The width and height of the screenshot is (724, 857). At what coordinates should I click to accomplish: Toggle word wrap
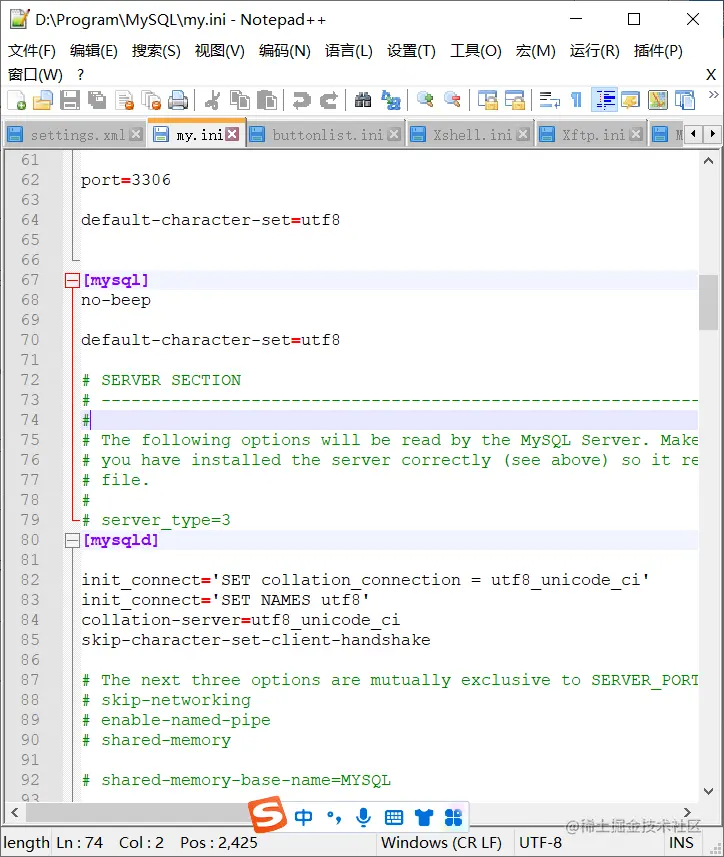click(x=549, y=101)
